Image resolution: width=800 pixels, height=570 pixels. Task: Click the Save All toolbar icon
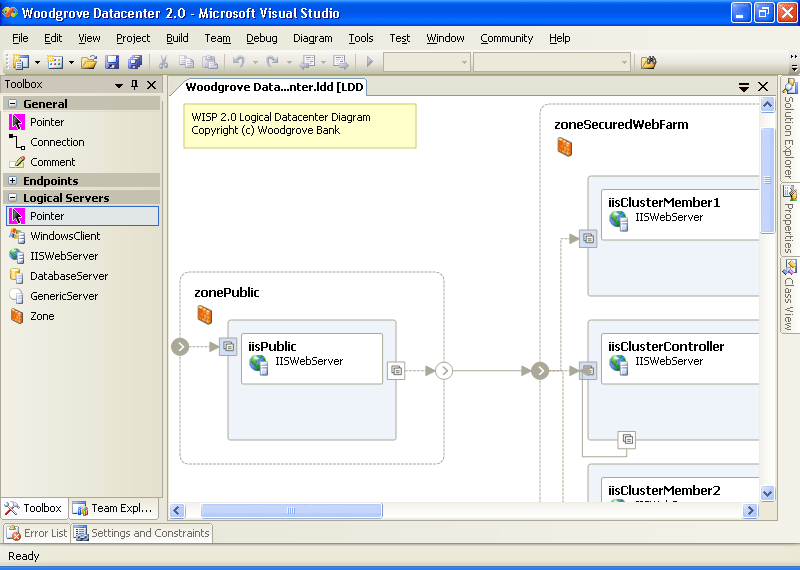pyautogui.click(x=134, y=62)
